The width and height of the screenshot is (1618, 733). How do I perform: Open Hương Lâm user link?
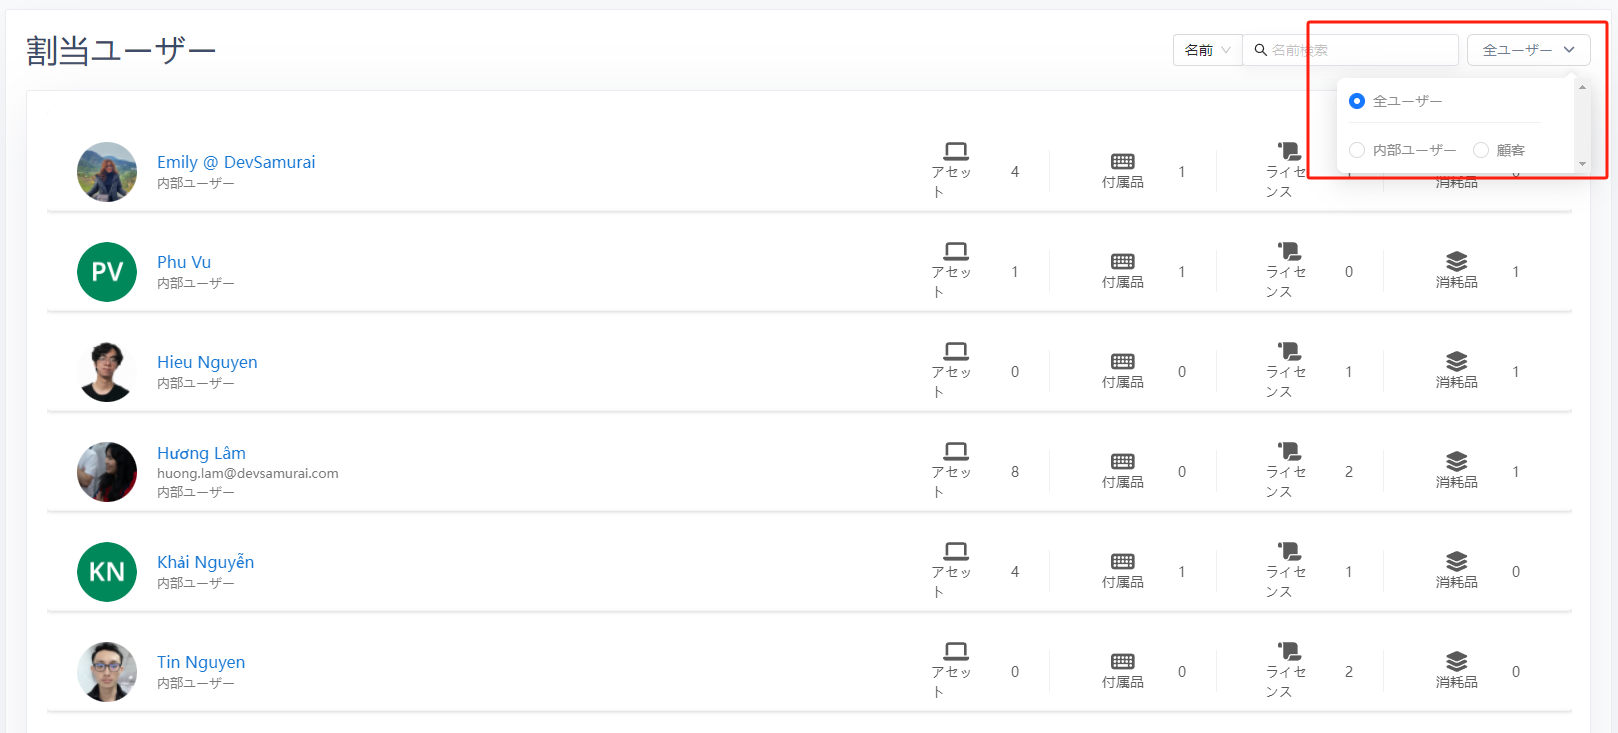pyautogui.click(x=201, y=453)
